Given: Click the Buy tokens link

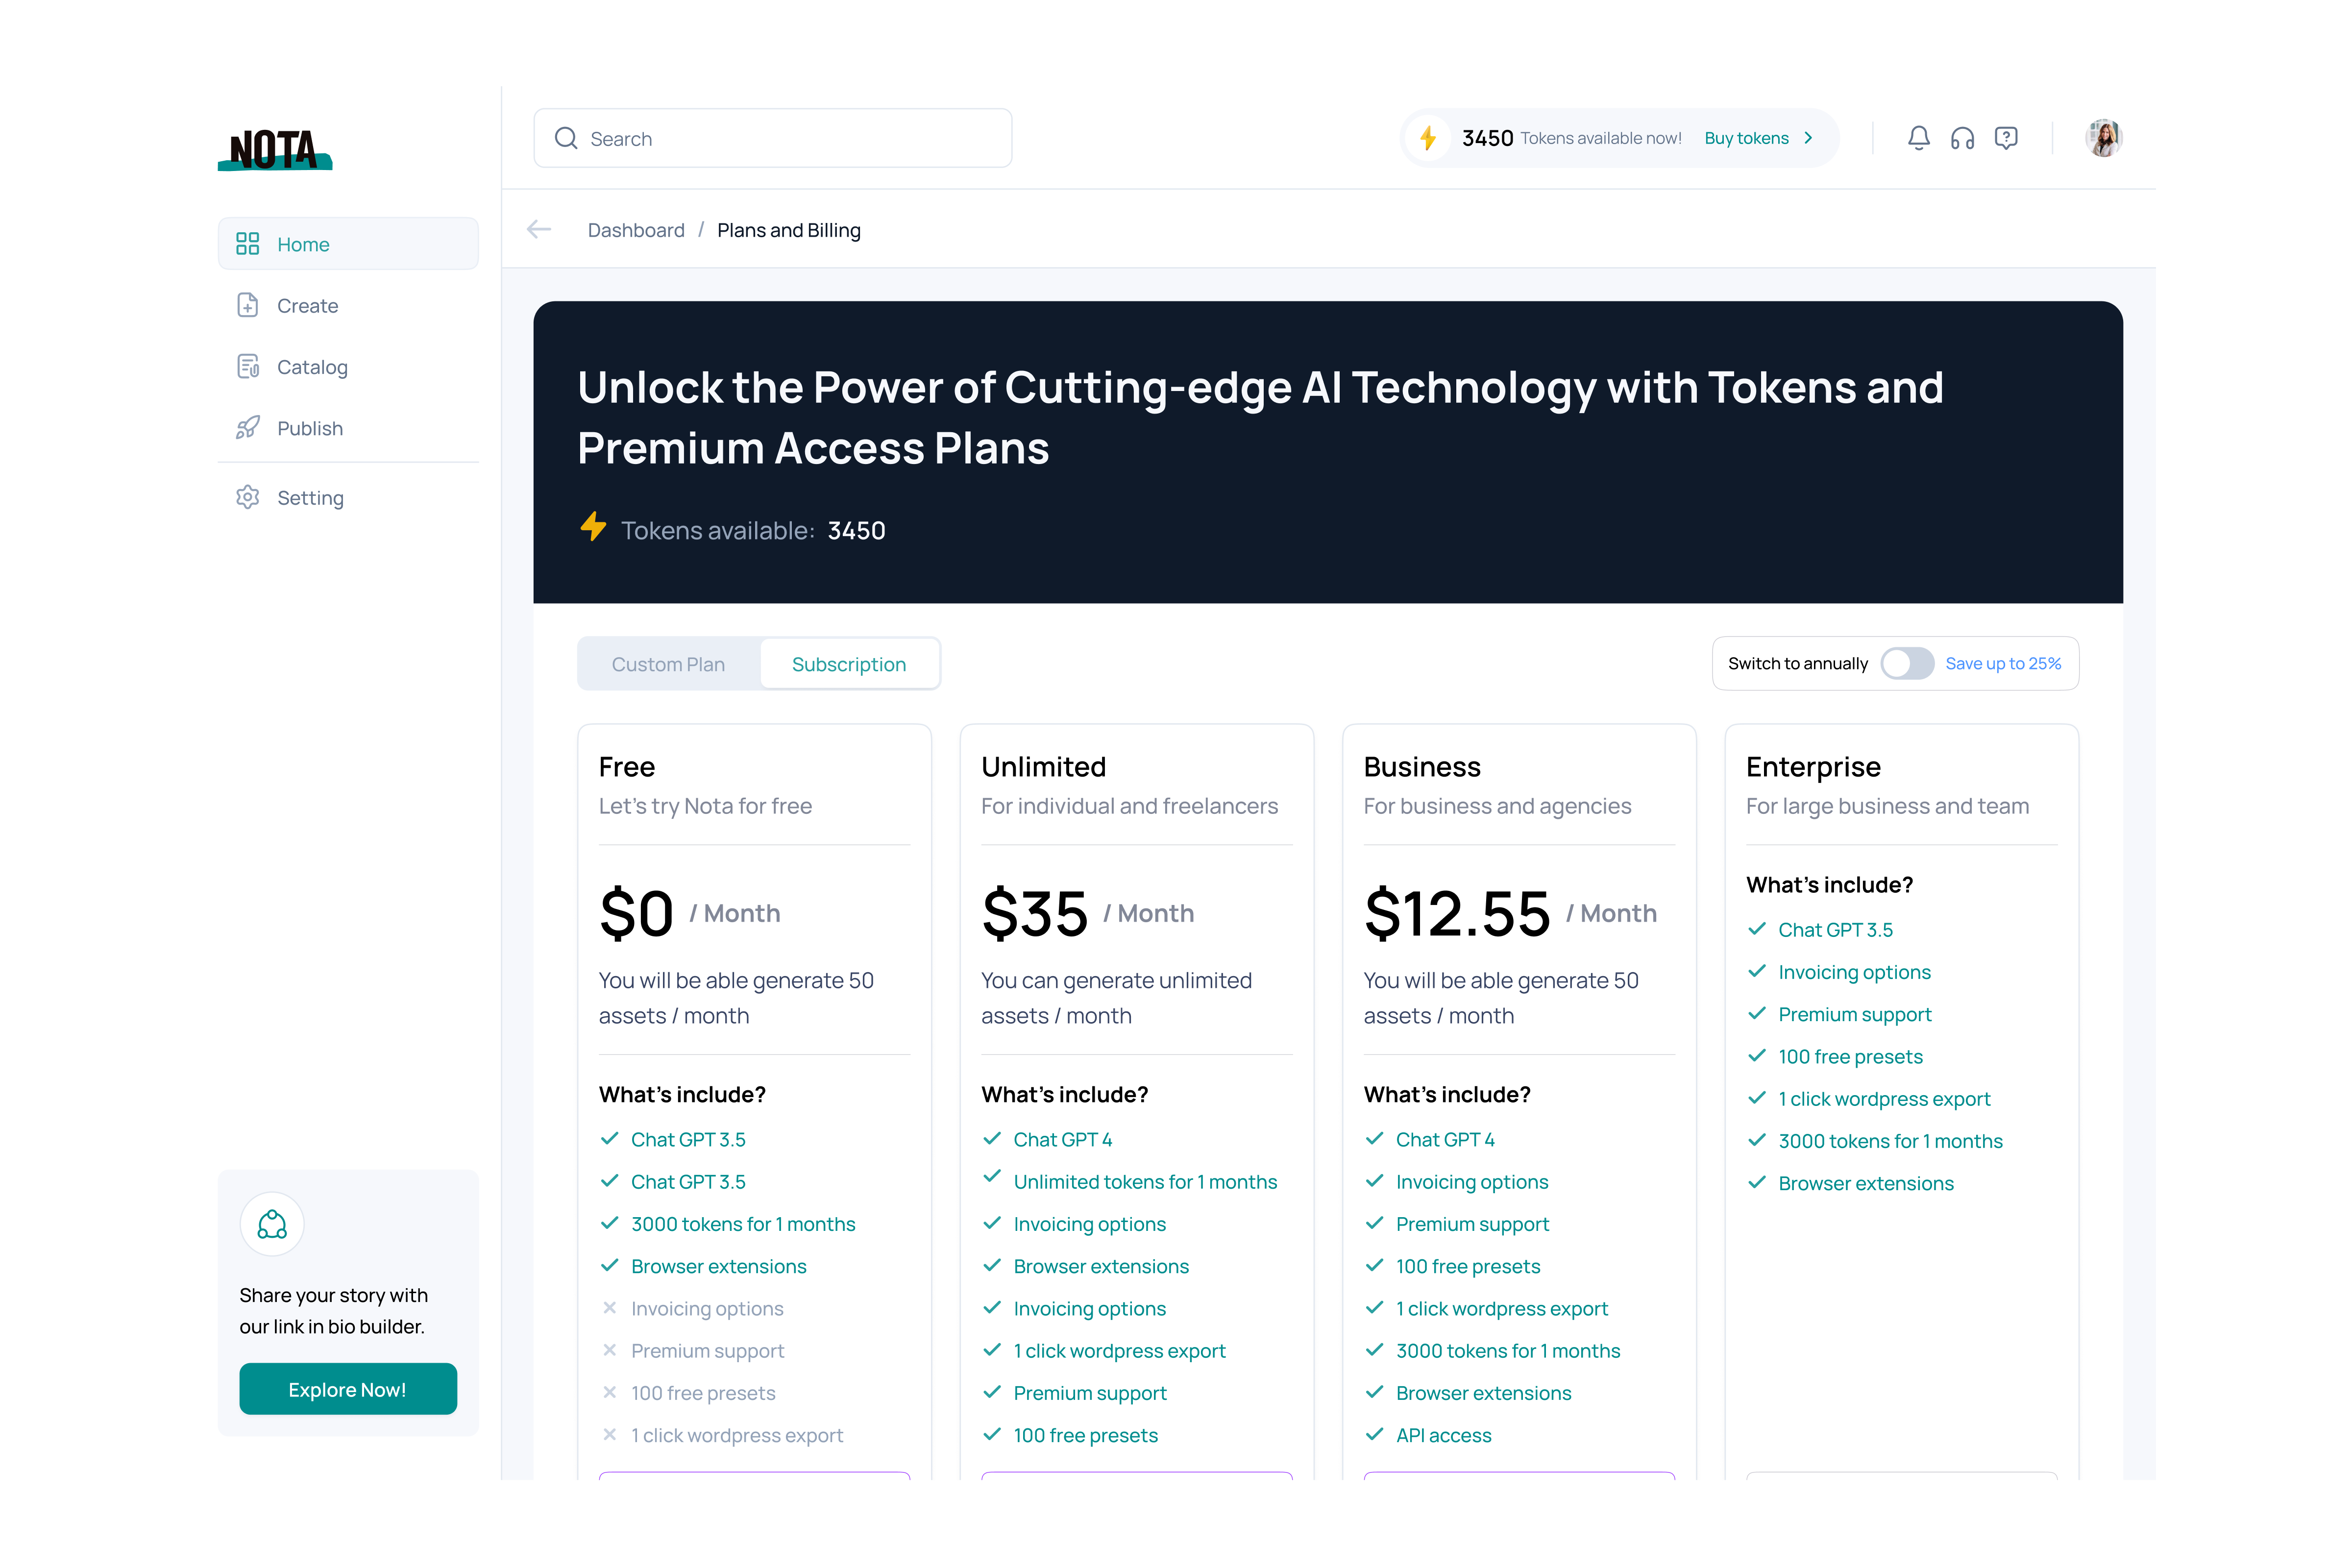Looking at the screenshot, I should [x=1746, y=138].
